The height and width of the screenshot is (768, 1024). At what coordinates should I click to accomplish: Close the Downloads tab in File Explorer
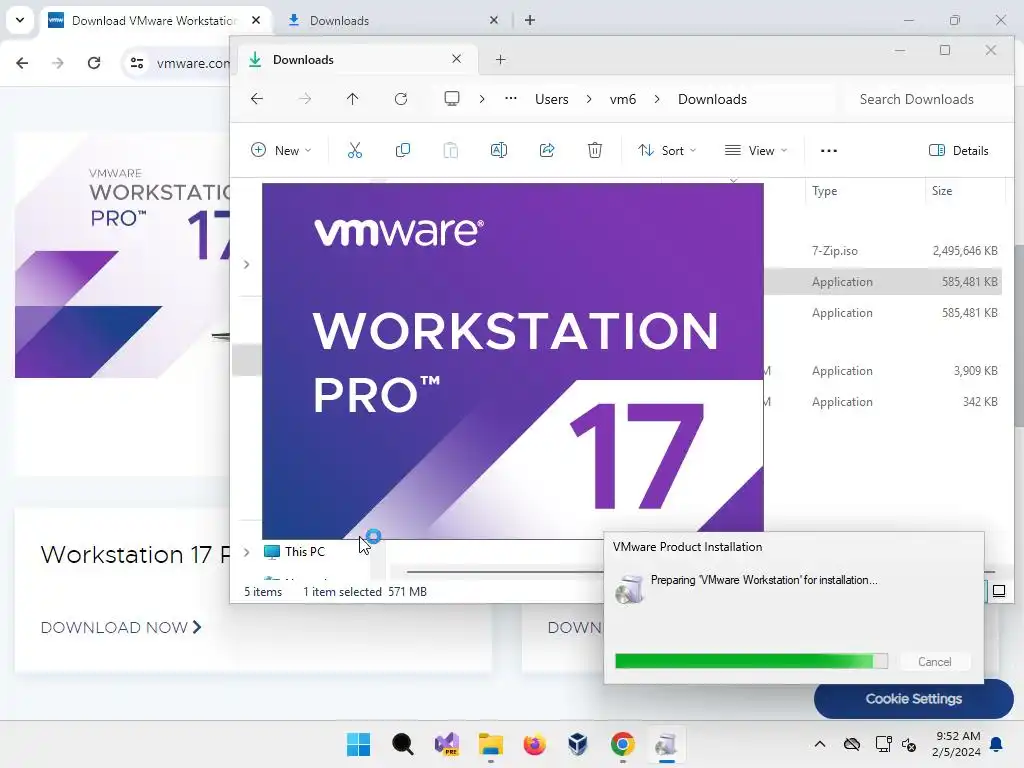(456, 59)
